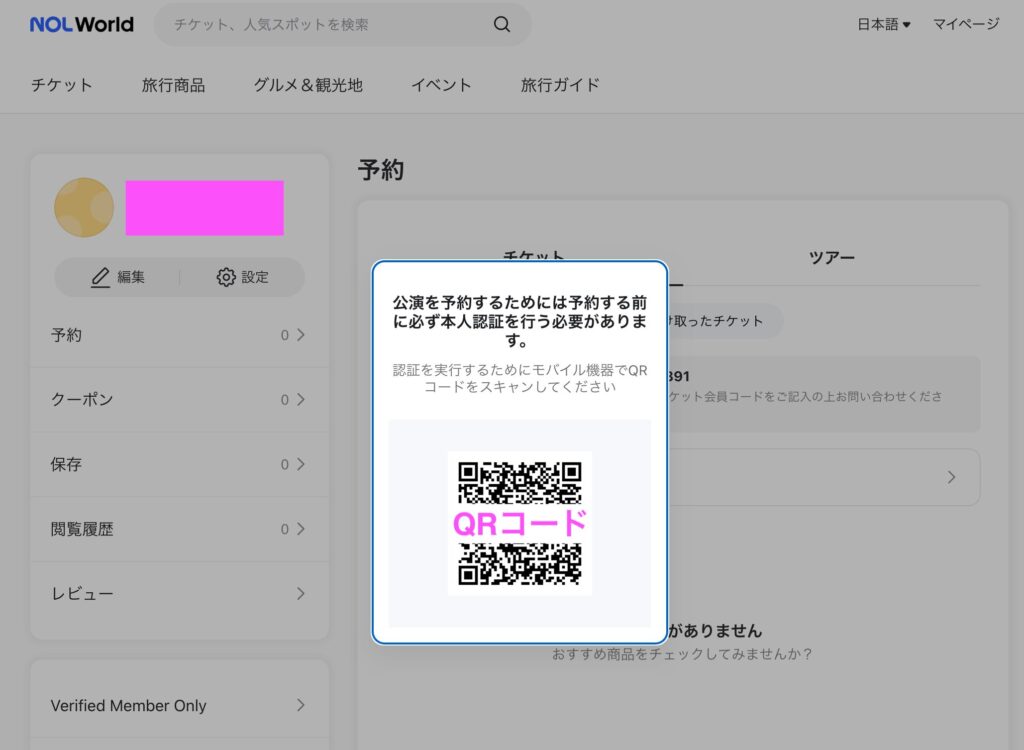Click the pencil edit icon
The image size is (1024, 750).
(100, 277)
